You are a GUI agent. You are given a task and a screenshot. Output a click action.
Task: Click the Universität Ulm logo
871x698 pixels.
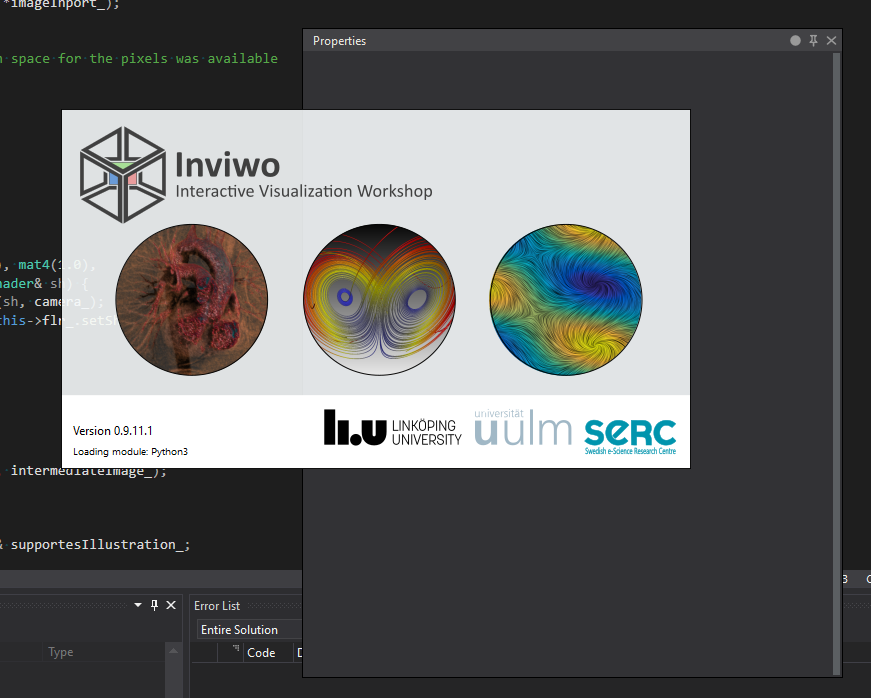coord(523,428)
